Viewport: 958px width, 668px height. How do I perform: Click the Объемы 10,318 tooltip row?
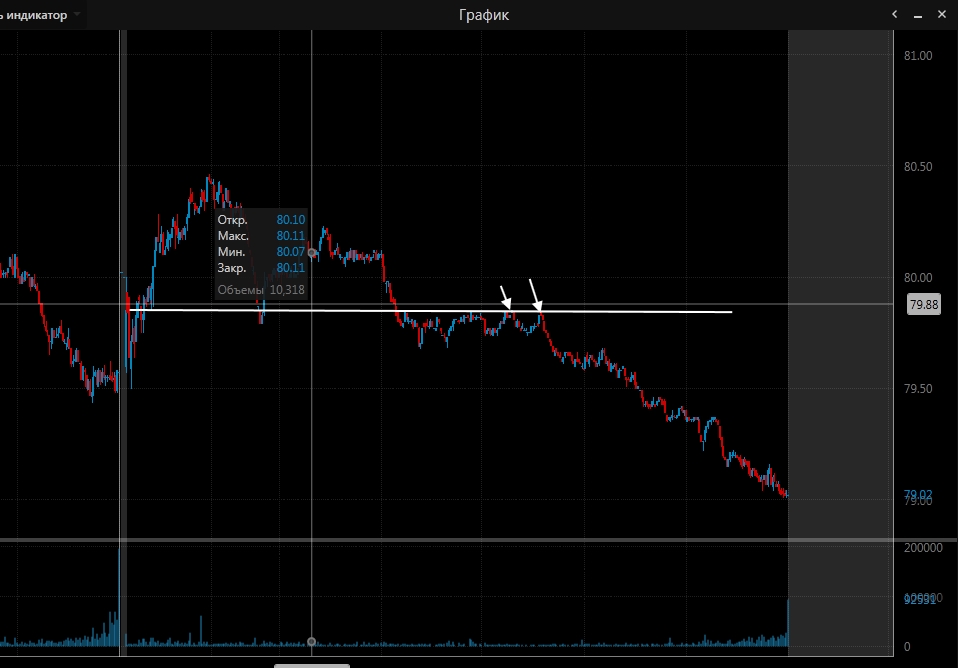[261, 290]
